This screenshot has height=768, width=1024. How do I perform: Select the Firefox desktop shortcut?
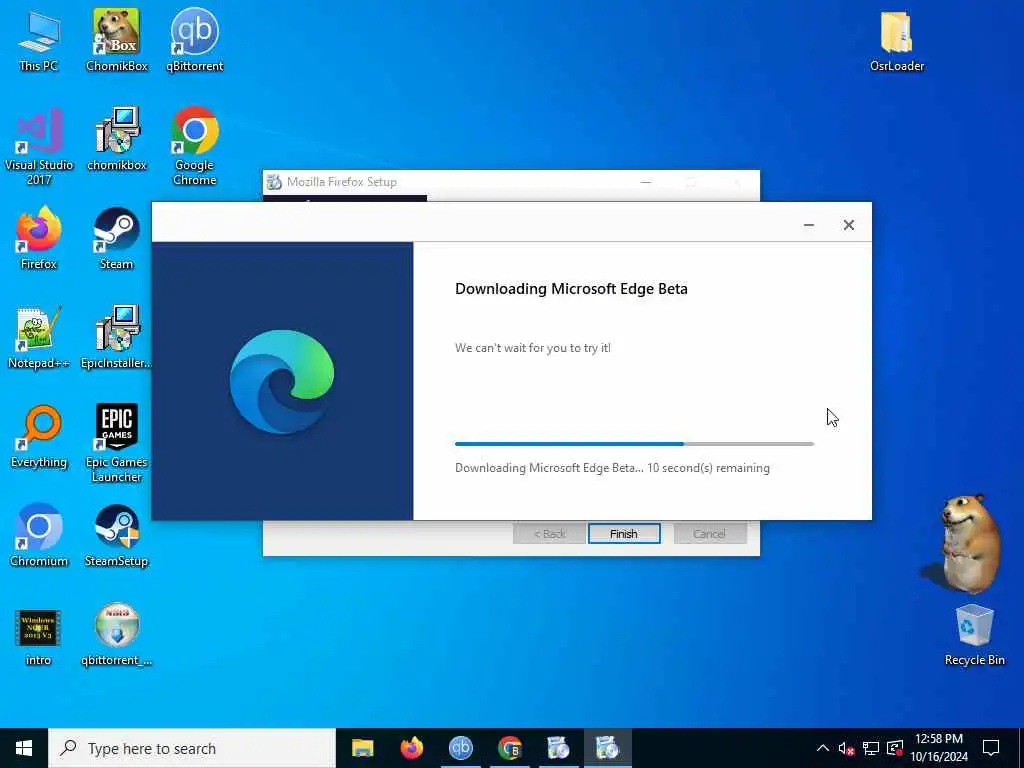point(39,238)
